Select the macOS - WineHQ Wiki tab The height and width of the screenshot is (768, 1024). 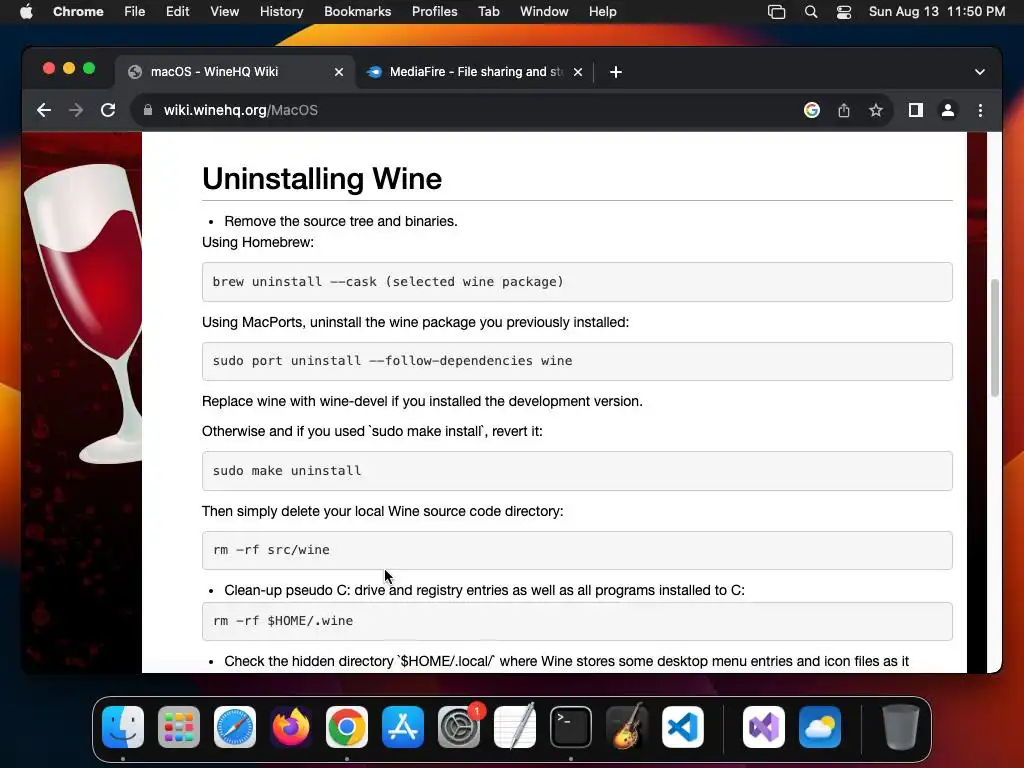point(235,72)
